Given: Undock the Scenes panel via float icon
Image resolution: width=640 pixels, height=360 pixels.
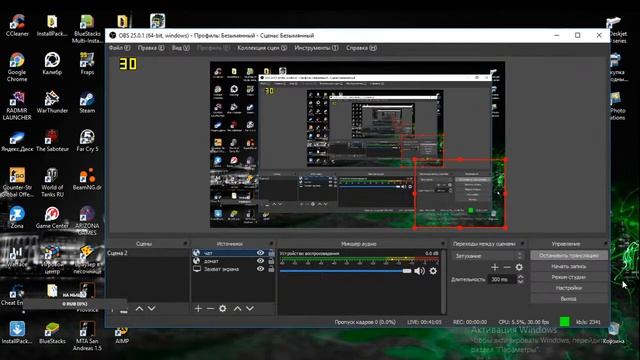Looking at the screenshot, I should tap(185, 243).
